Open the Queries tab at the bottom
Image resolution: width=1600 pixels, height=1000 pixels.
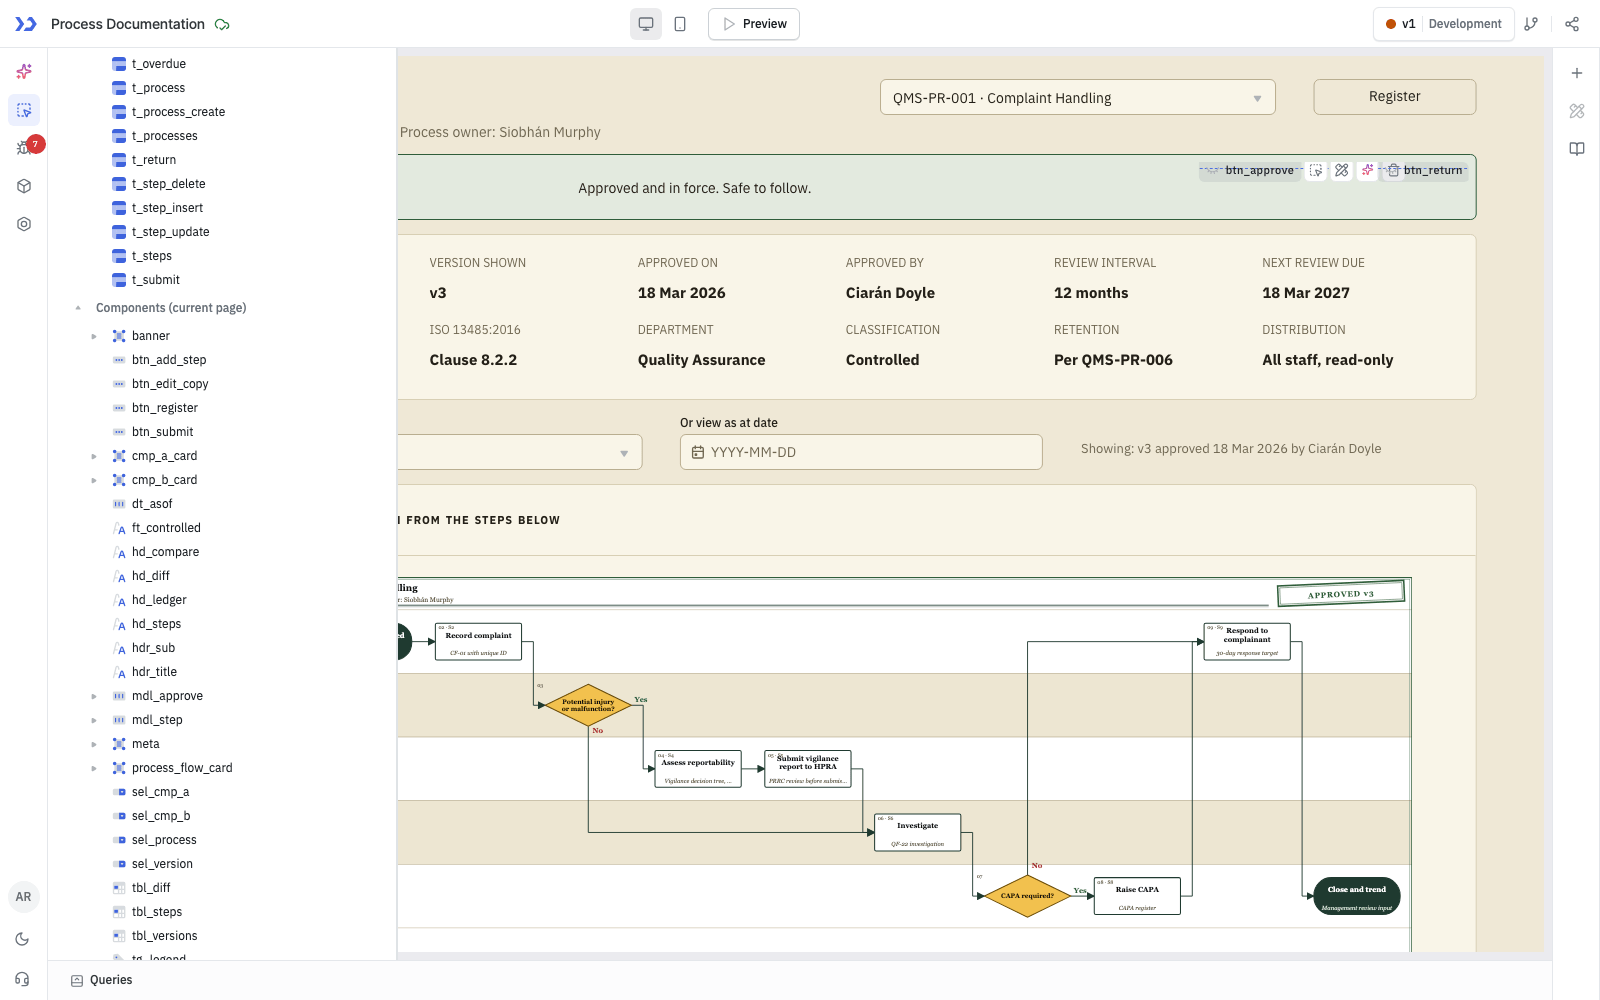pyautogui.click(x=102, y=980)
